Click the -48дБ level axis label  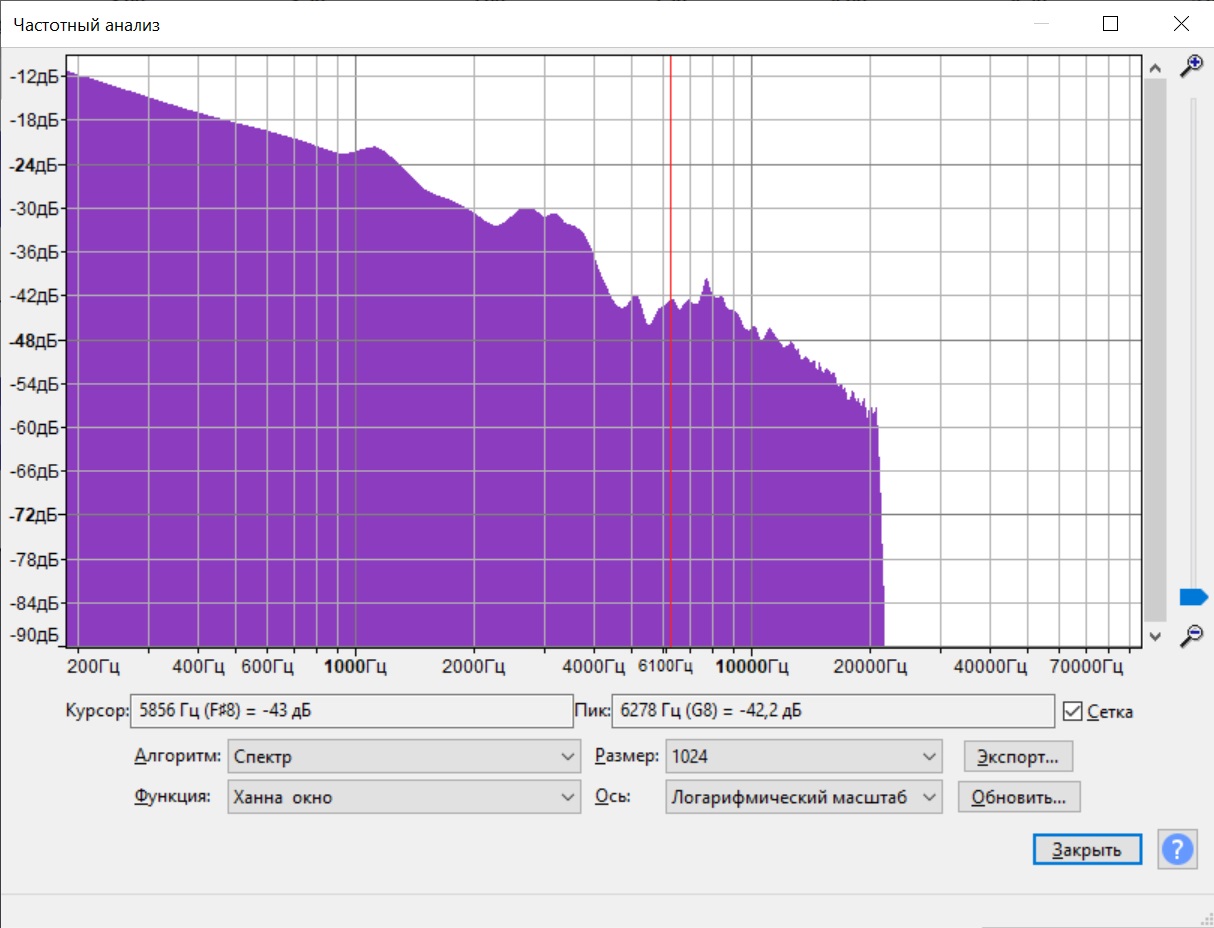click(x=34, y=340)
